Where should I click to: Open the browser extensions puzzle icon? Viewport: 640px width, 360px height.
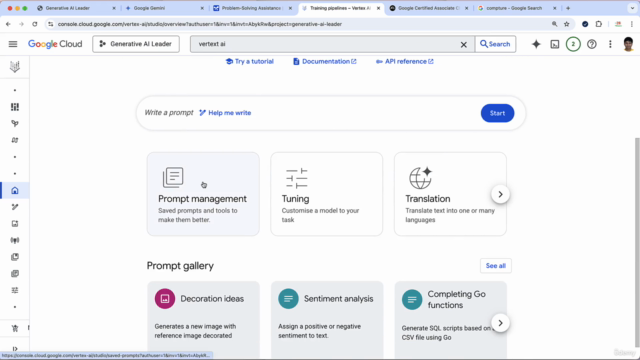click(x=599, y=24)
